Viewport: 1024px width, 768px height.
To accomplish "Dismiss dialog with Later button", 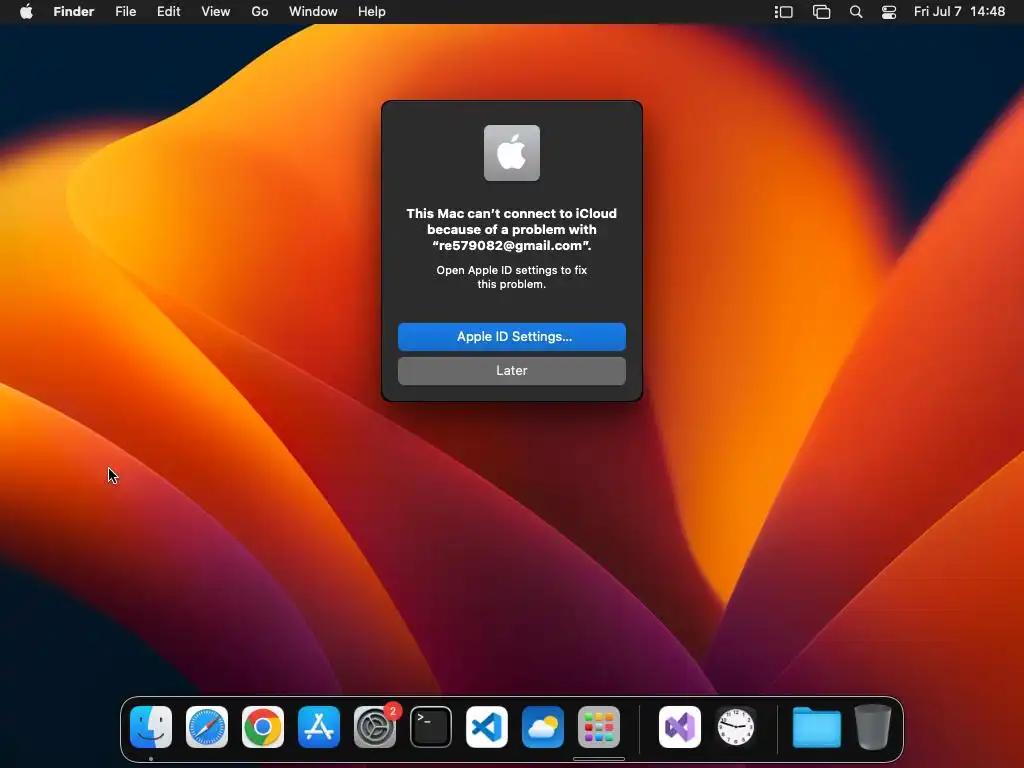I will coord(511,371).
